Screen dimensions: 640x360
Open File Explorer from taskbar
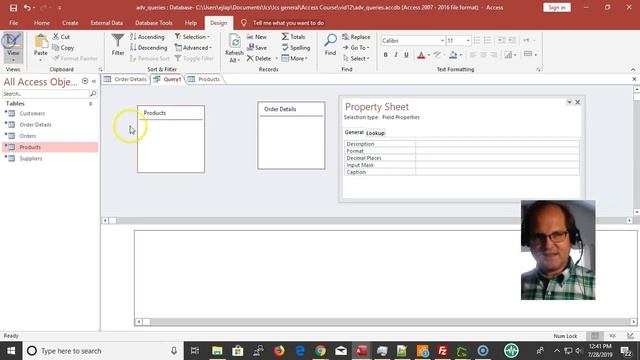tap(217, 351)
